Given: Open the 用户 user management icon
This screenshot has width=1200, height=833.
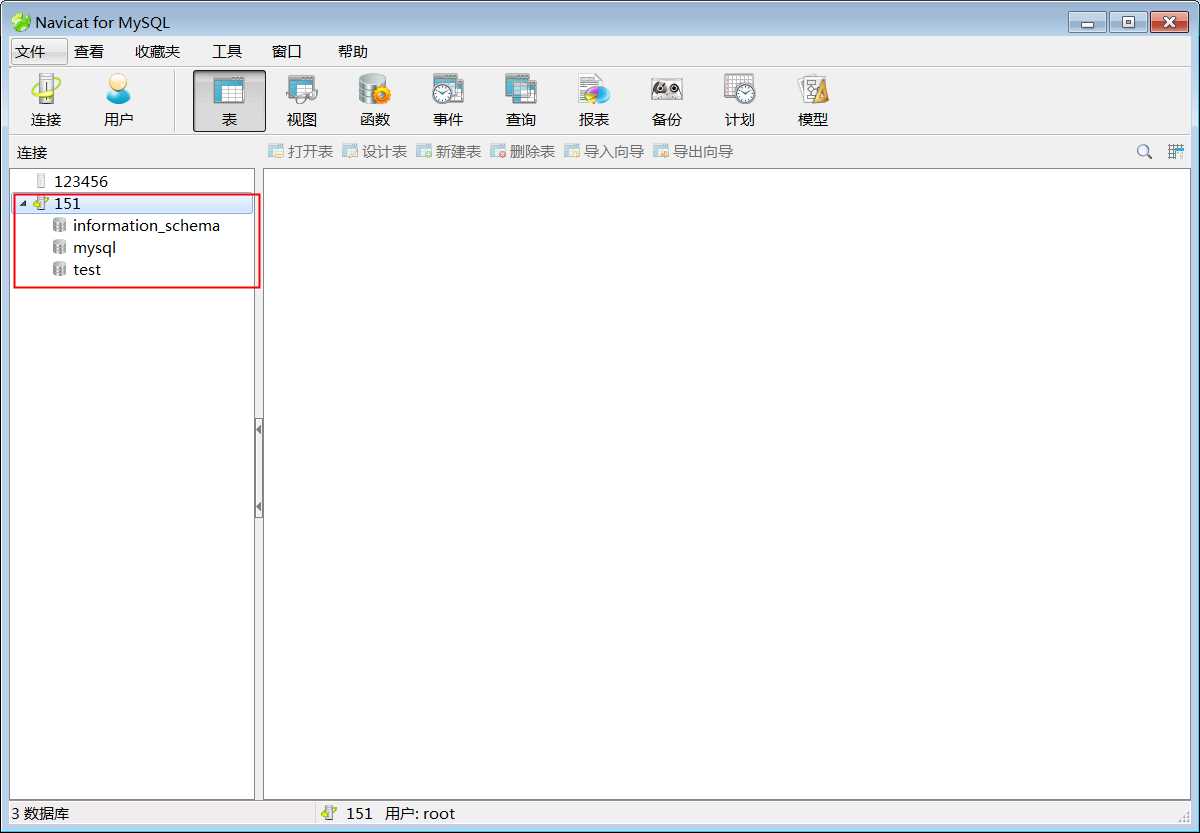Looking at the screenshot, I should (x=119, y=101).
